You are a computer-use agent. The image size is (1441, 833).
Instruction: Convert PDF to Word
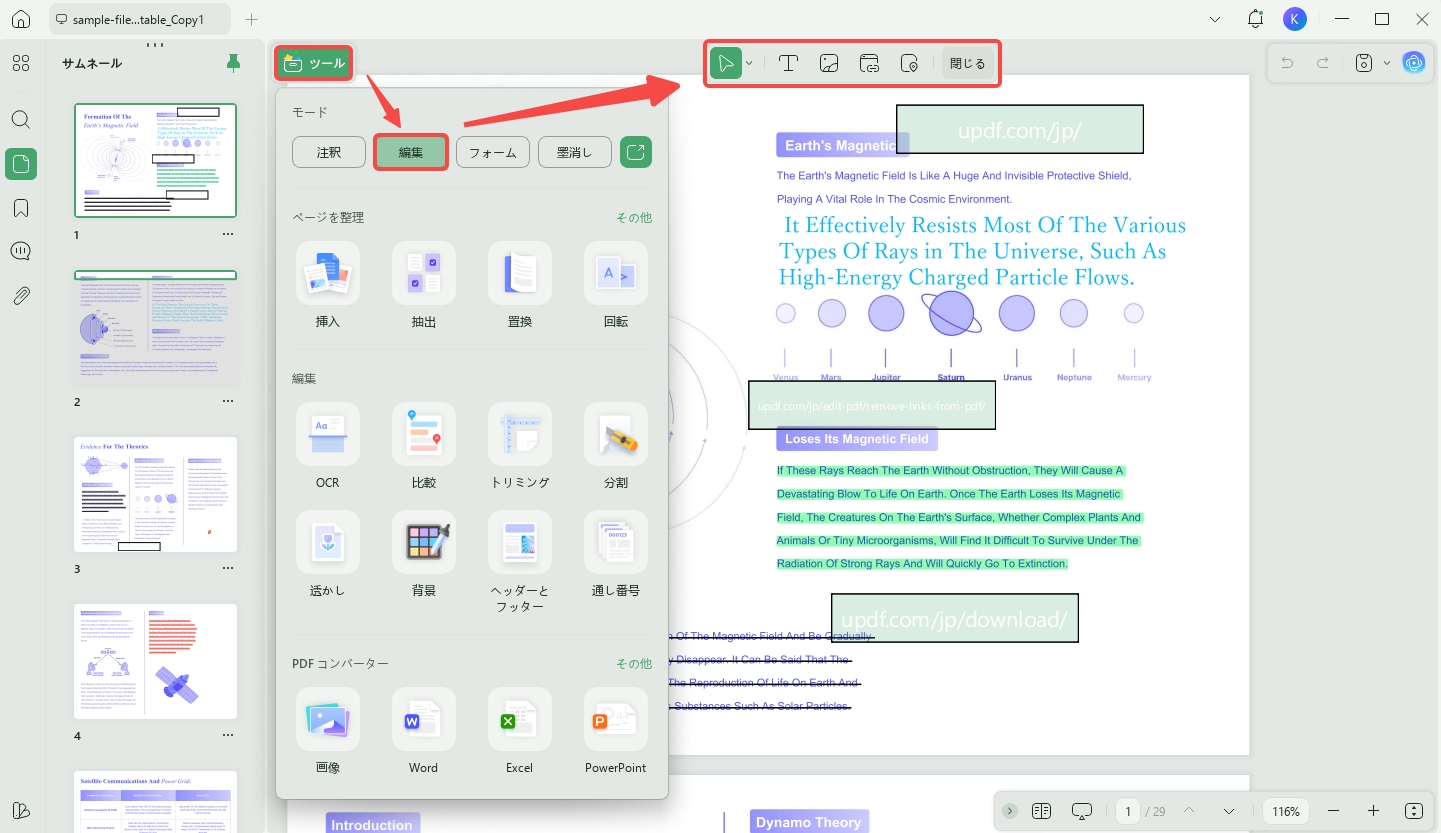(x=424, y=731)
